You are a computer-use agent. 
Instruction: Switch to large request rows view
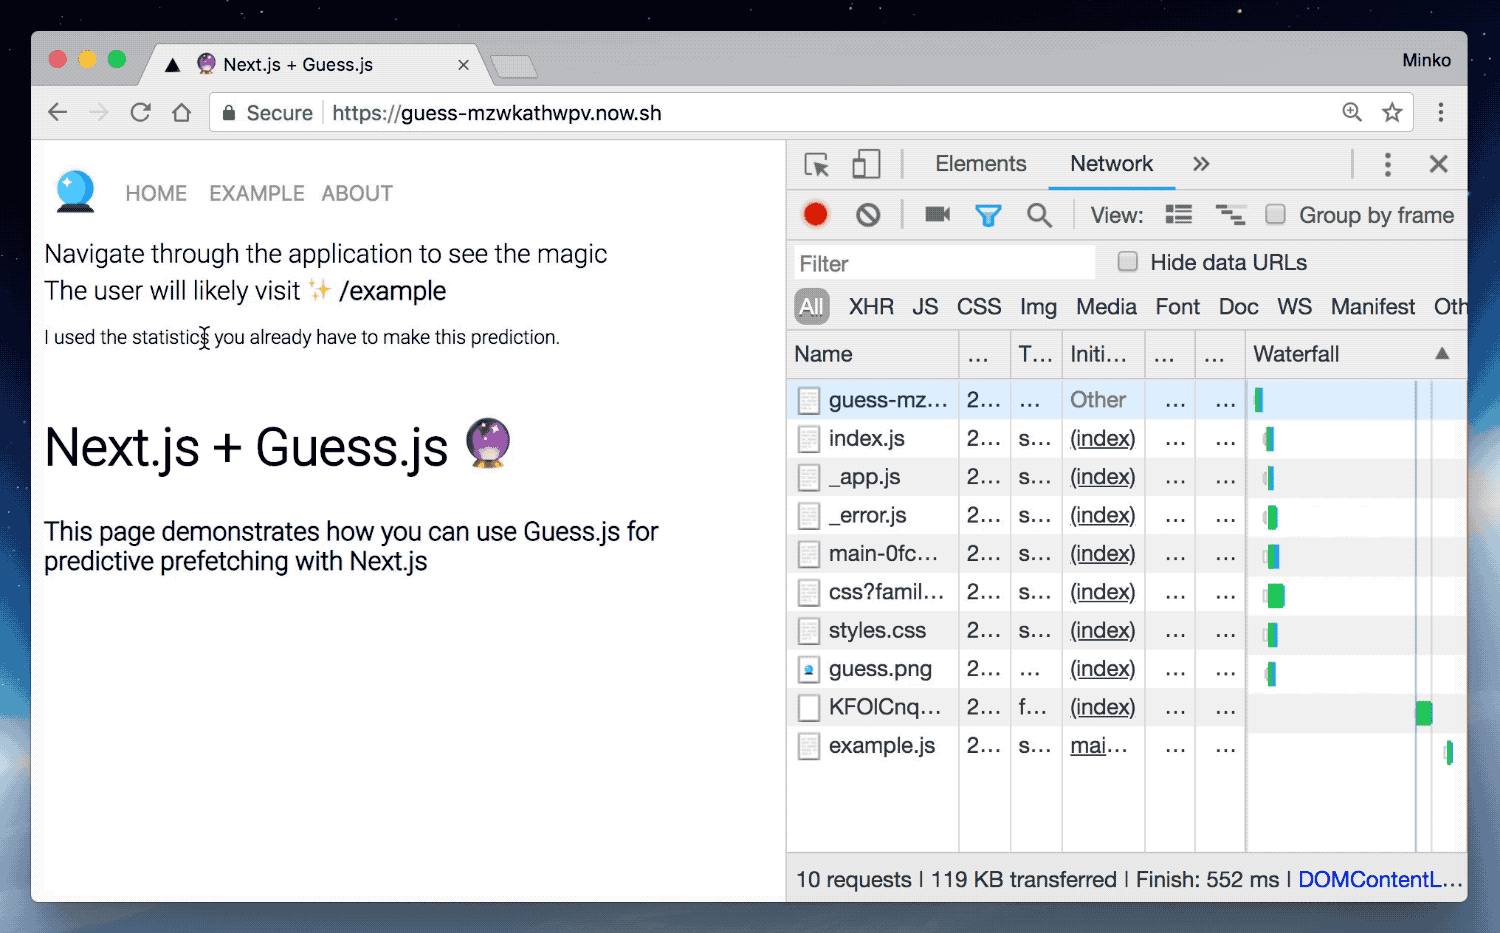[x=1179, y=214]
